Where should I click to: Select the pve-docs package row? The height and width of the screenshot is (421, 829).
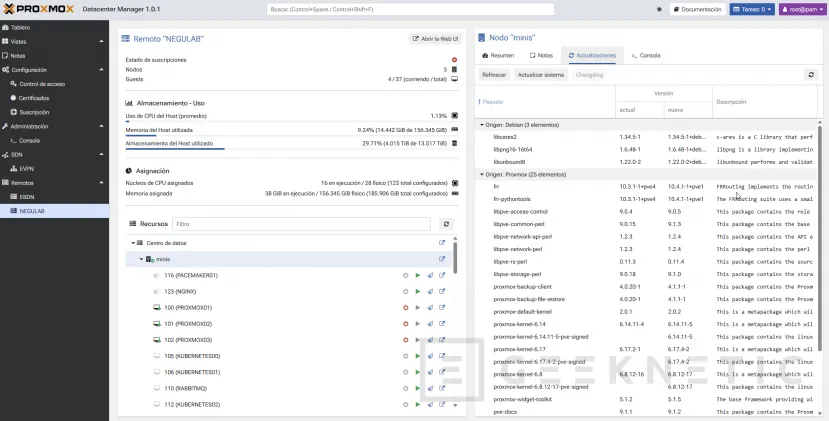pos(646,411)
